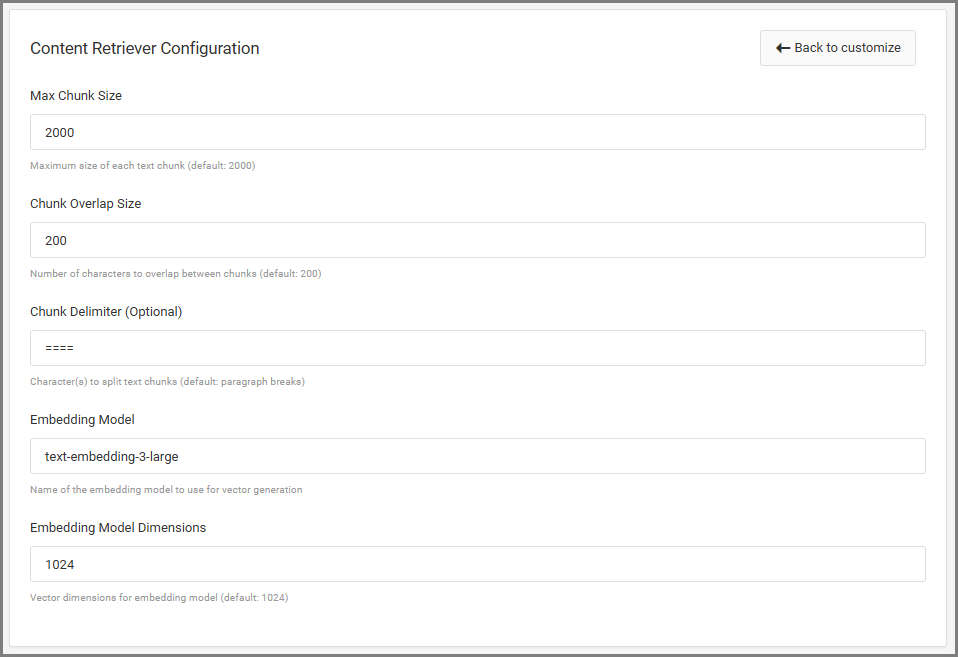
Task: Focus the Max Chunk Size input field
Action: tap(477, 132)
